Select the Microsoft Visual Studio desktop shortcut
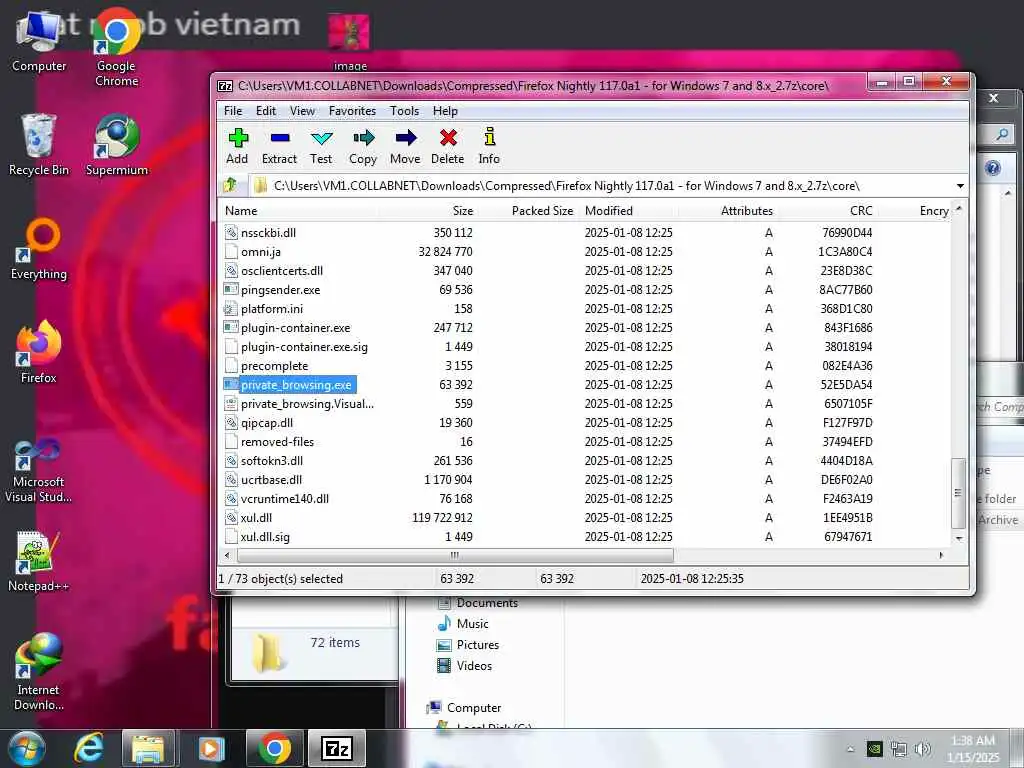 click(x=39, y=471)
